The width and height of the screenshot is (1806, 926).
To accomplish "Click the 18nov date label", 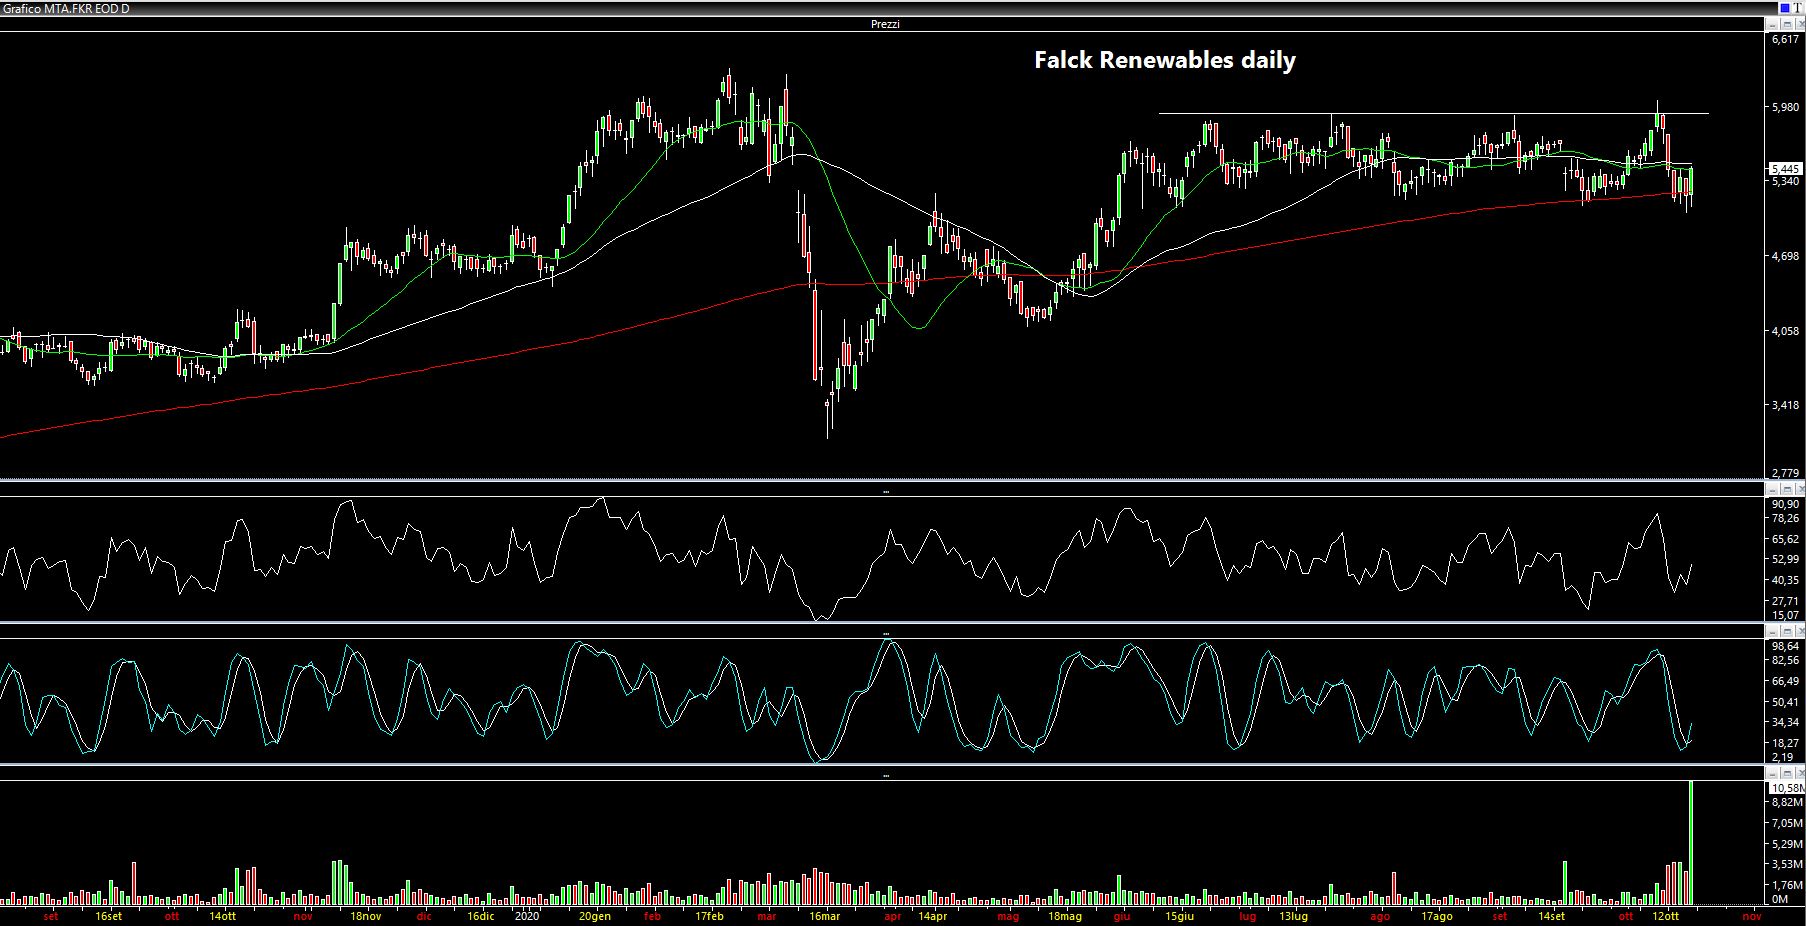I will [366, 916].
